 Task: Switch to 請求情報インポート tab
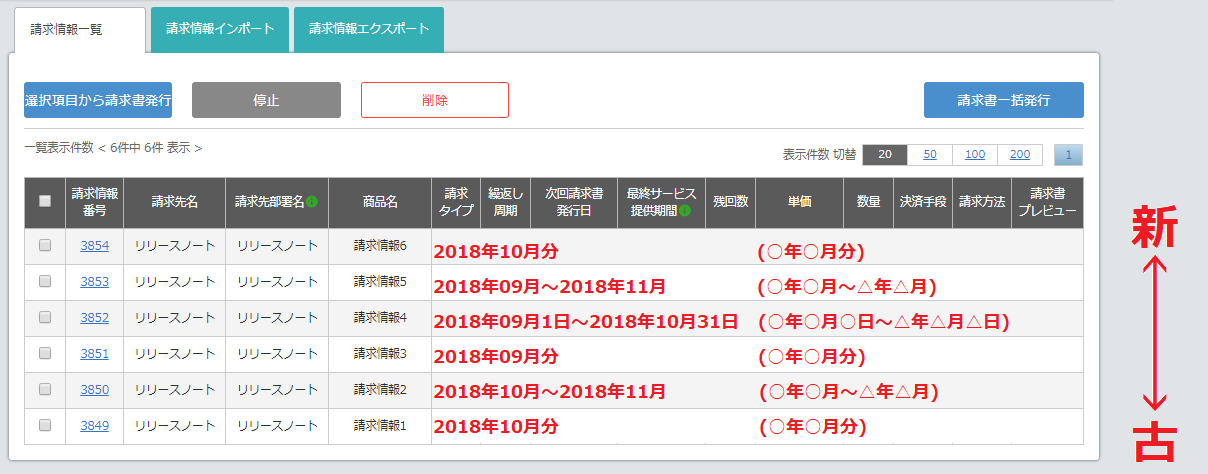(x=220, y=29)
